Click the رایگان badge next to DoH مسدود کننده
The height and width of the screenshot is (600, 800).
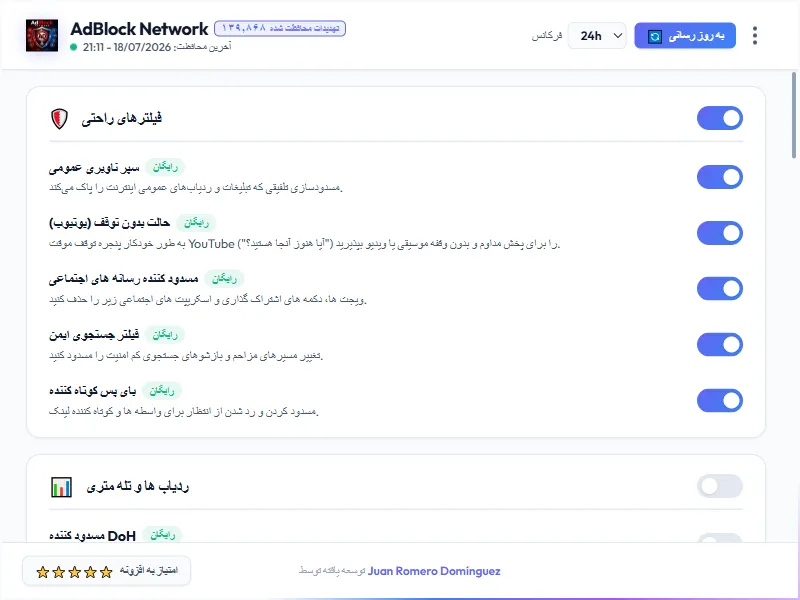click(x=163, y=535)
